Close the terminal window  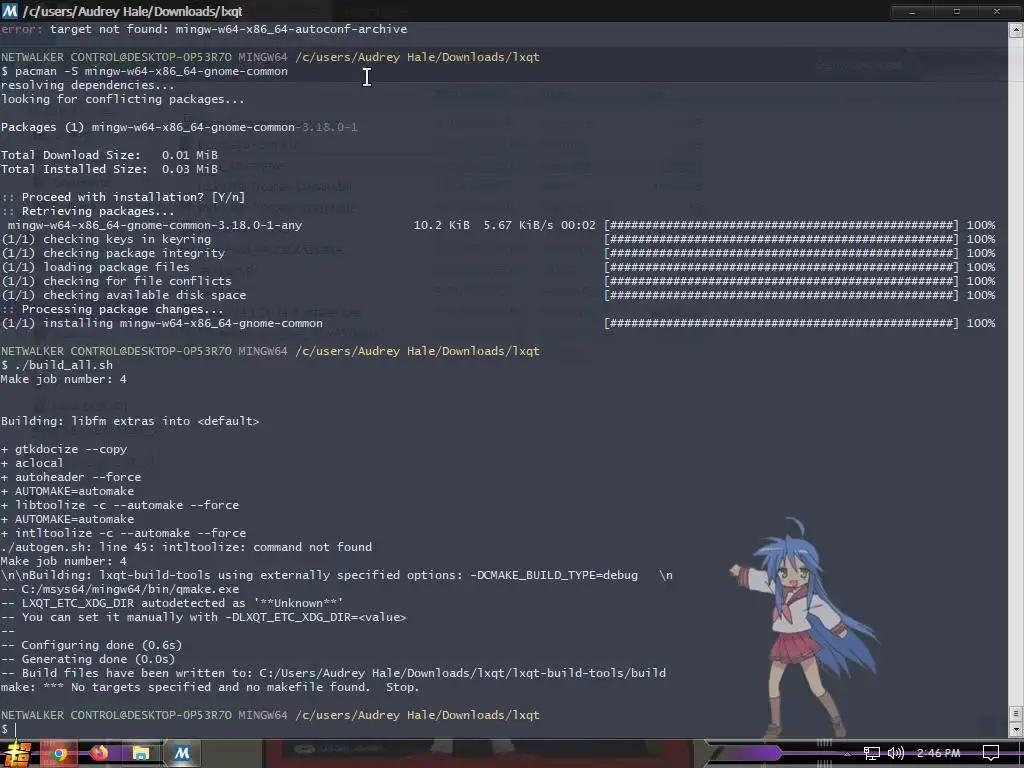[x=997, y=12]
